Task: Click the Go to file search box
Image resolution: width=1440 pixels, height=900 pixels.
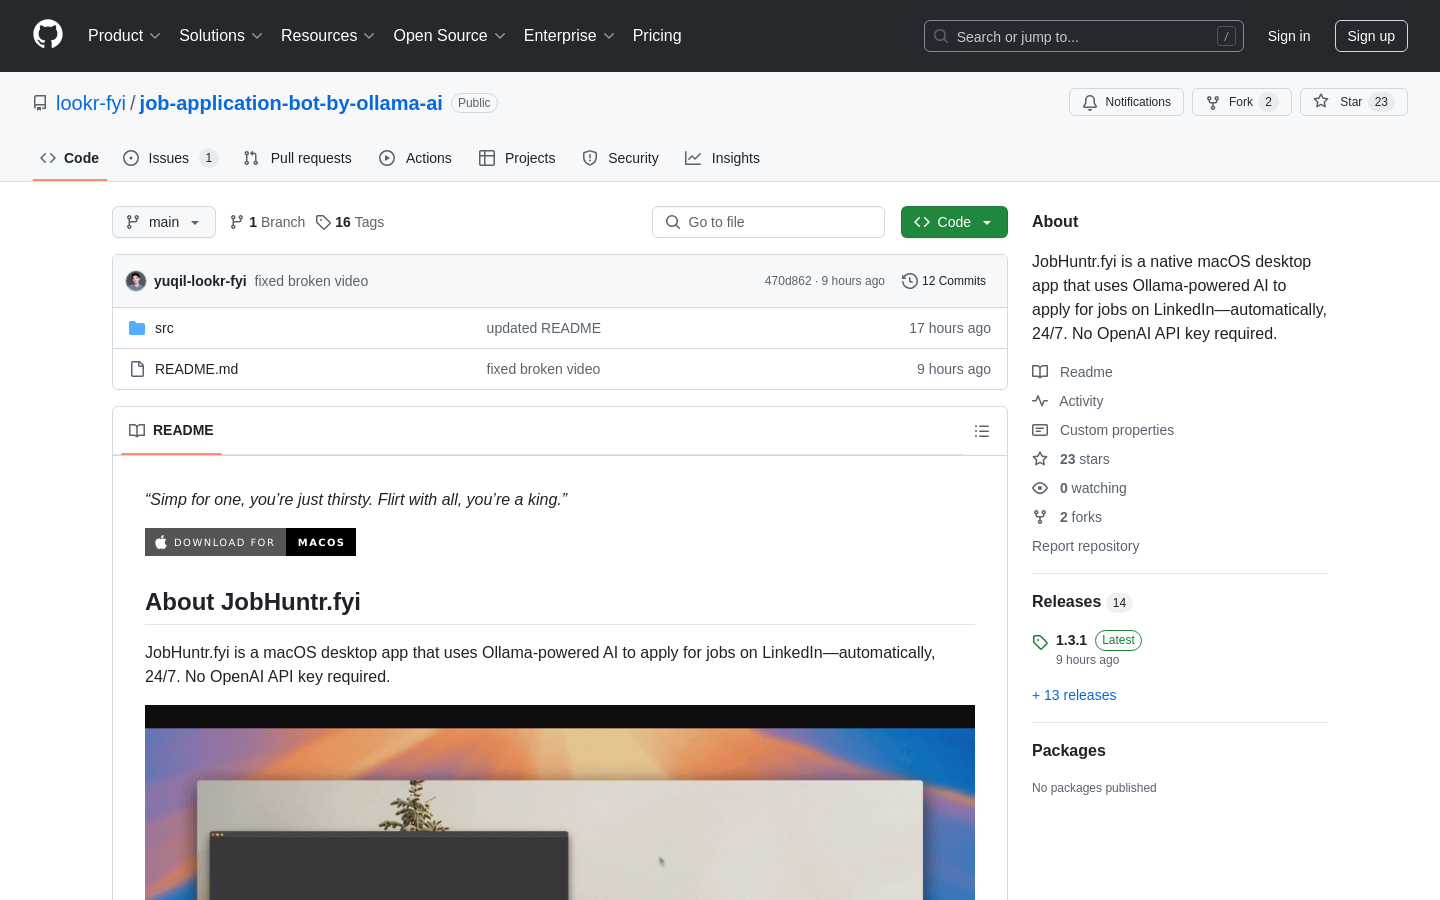Action: click(768, 222)
